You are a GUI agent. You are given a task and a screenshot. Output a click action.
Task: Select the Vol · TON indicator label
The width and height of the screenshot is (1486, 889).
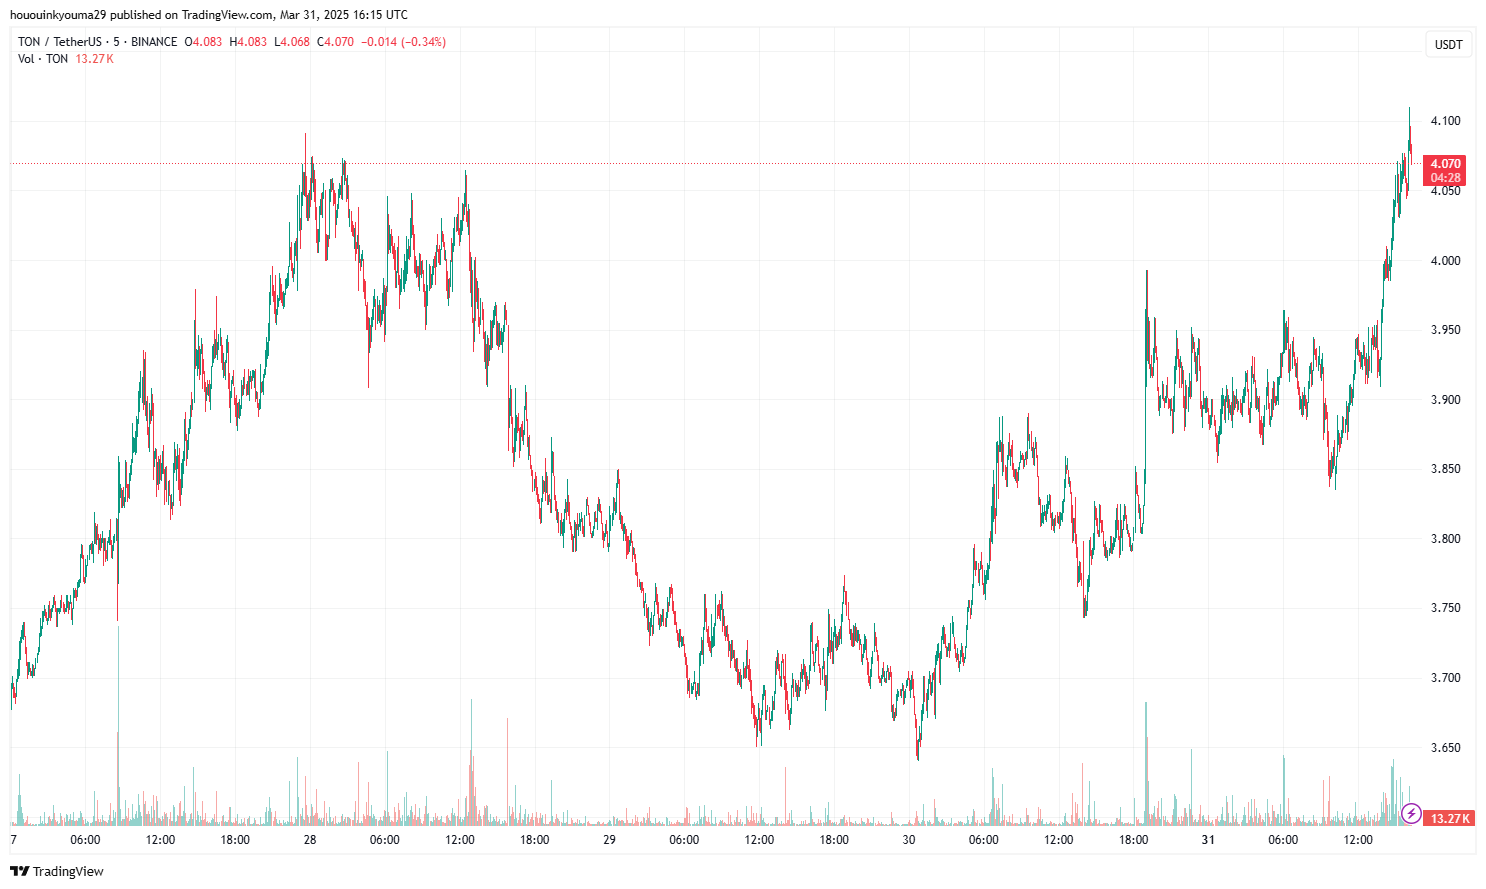tap(43, 59)
